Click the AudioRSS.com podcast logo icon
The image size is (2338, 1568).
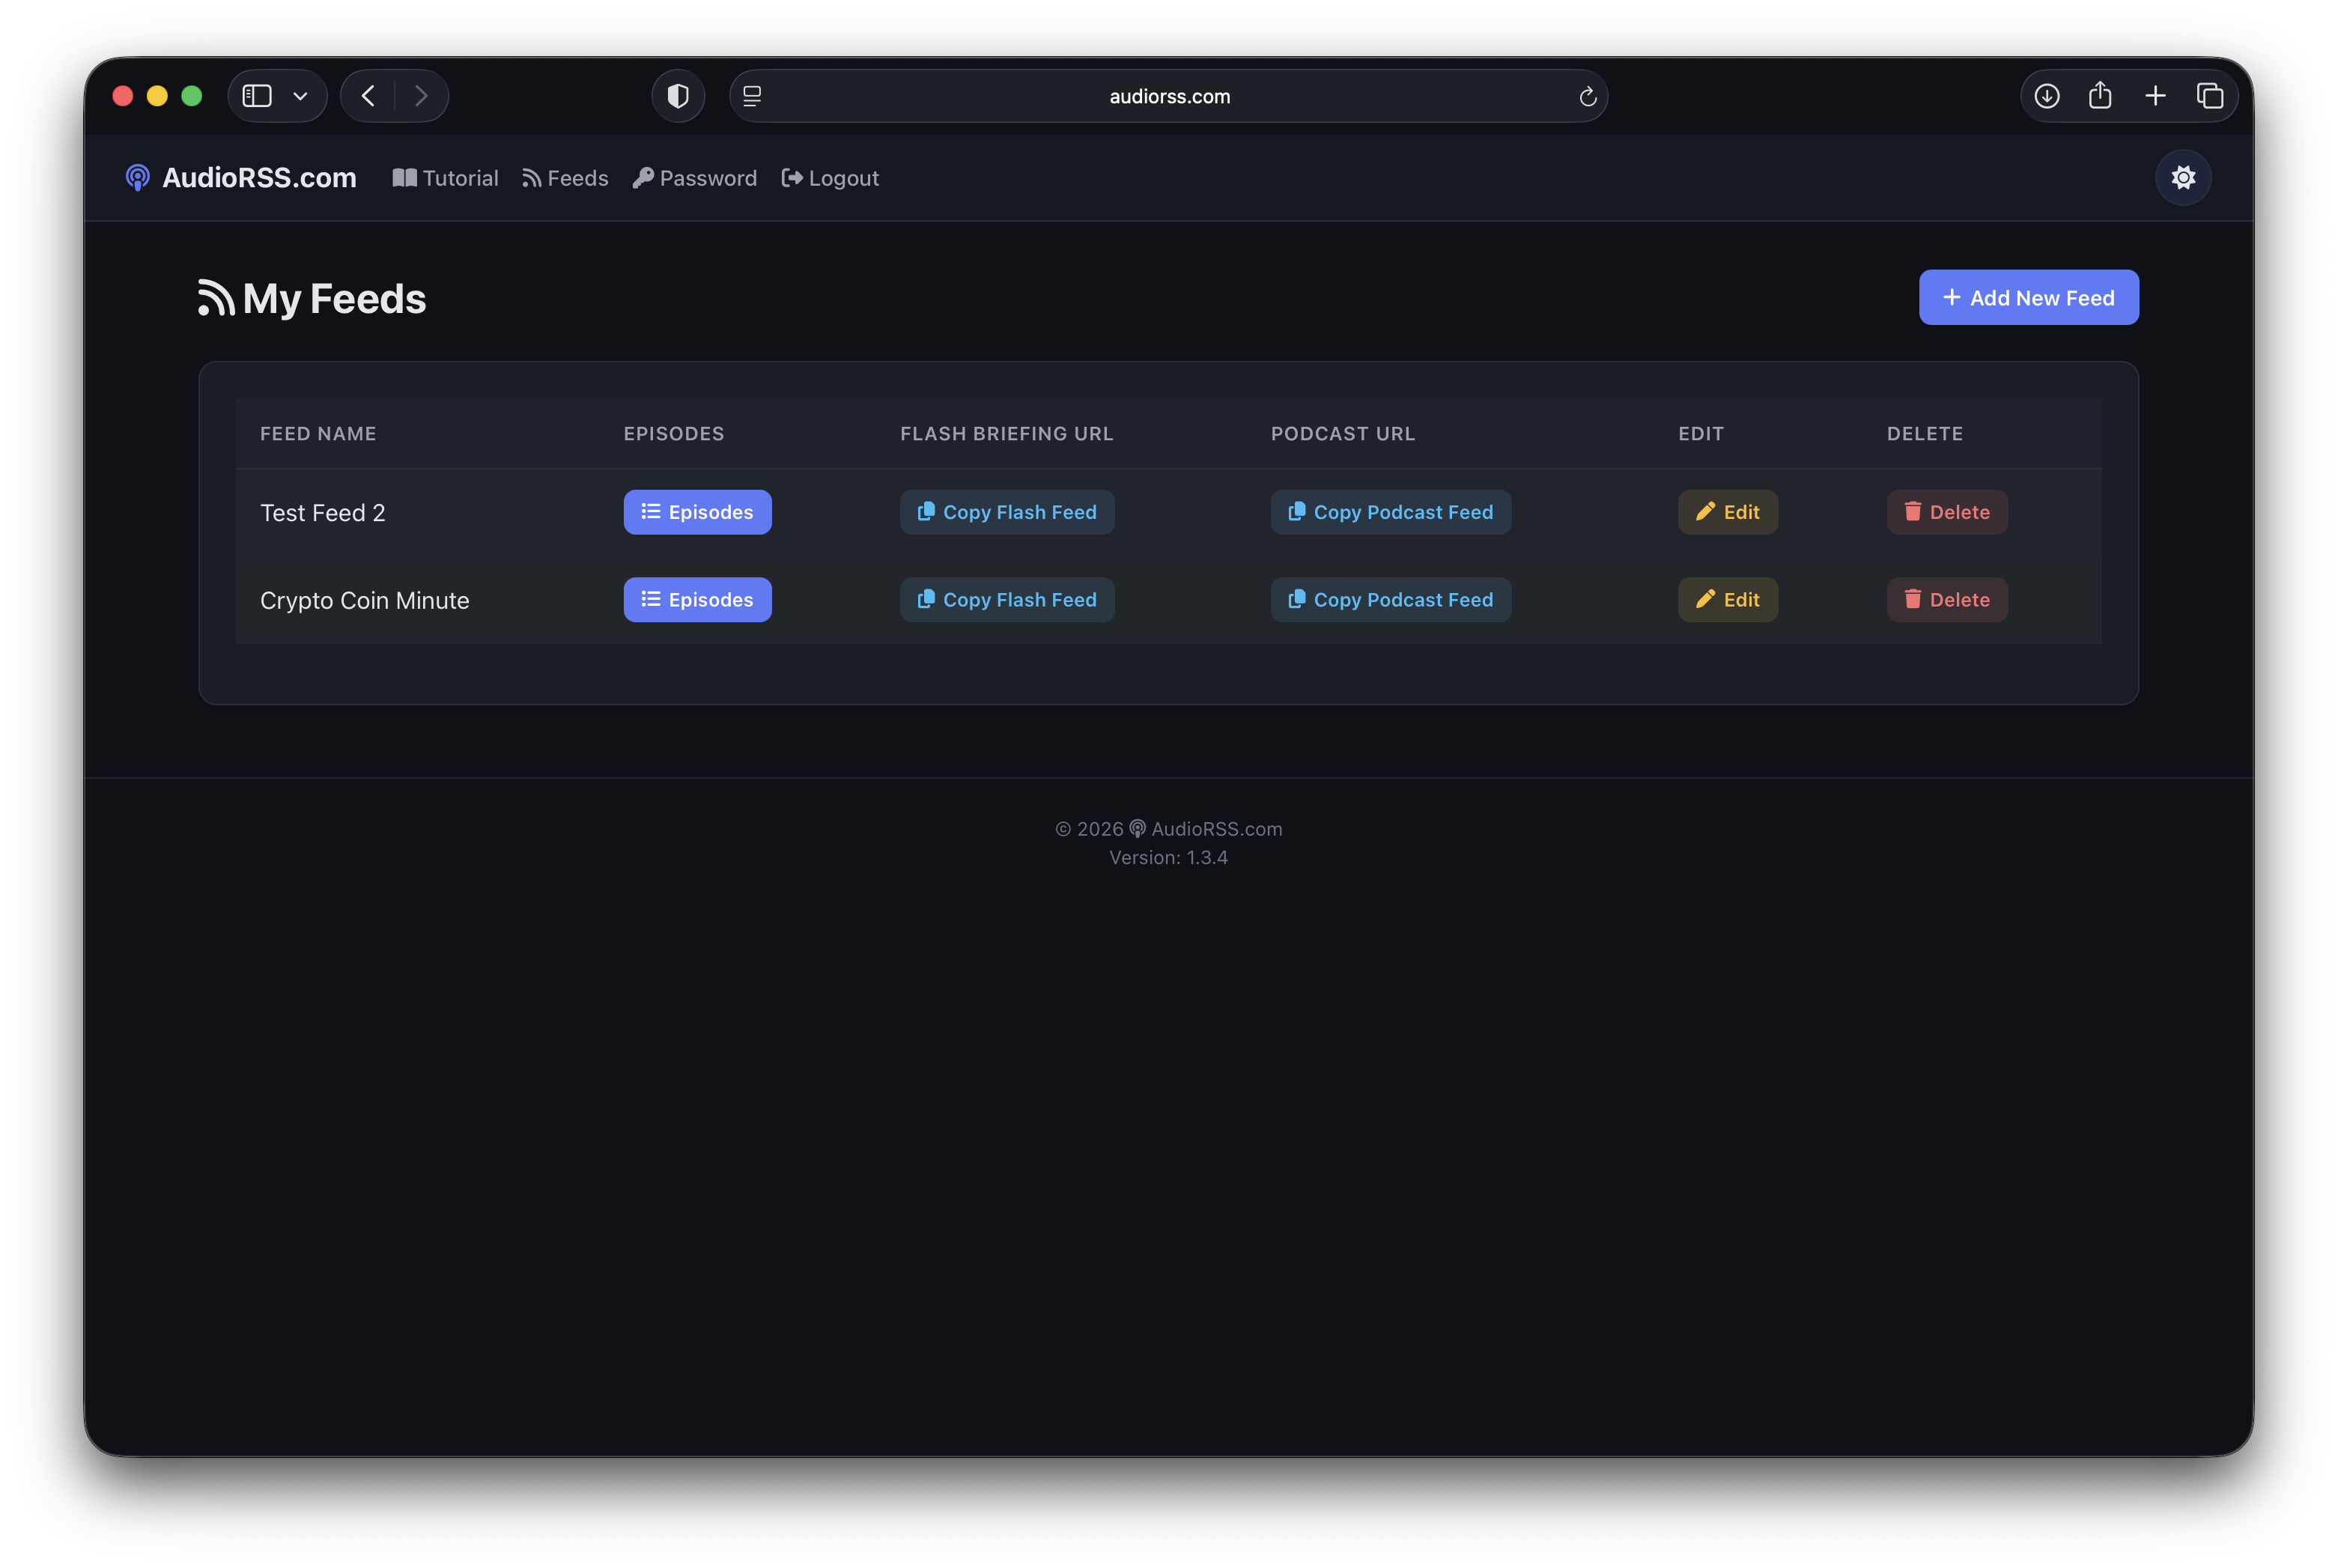[138, 177]
